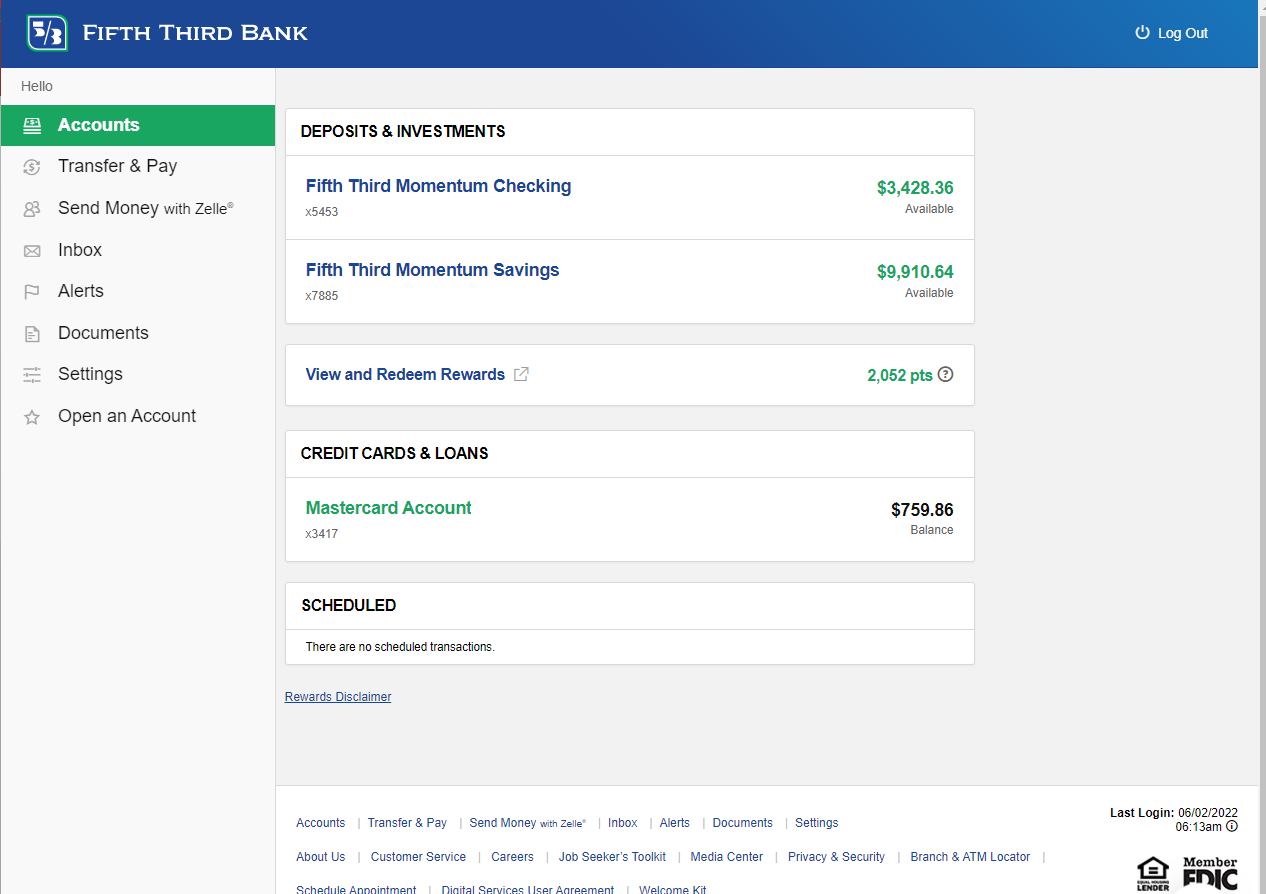1266x894 pixels.
Task: Click the Fifth Third Bank shield logo
Action: (x=46, y=33)
